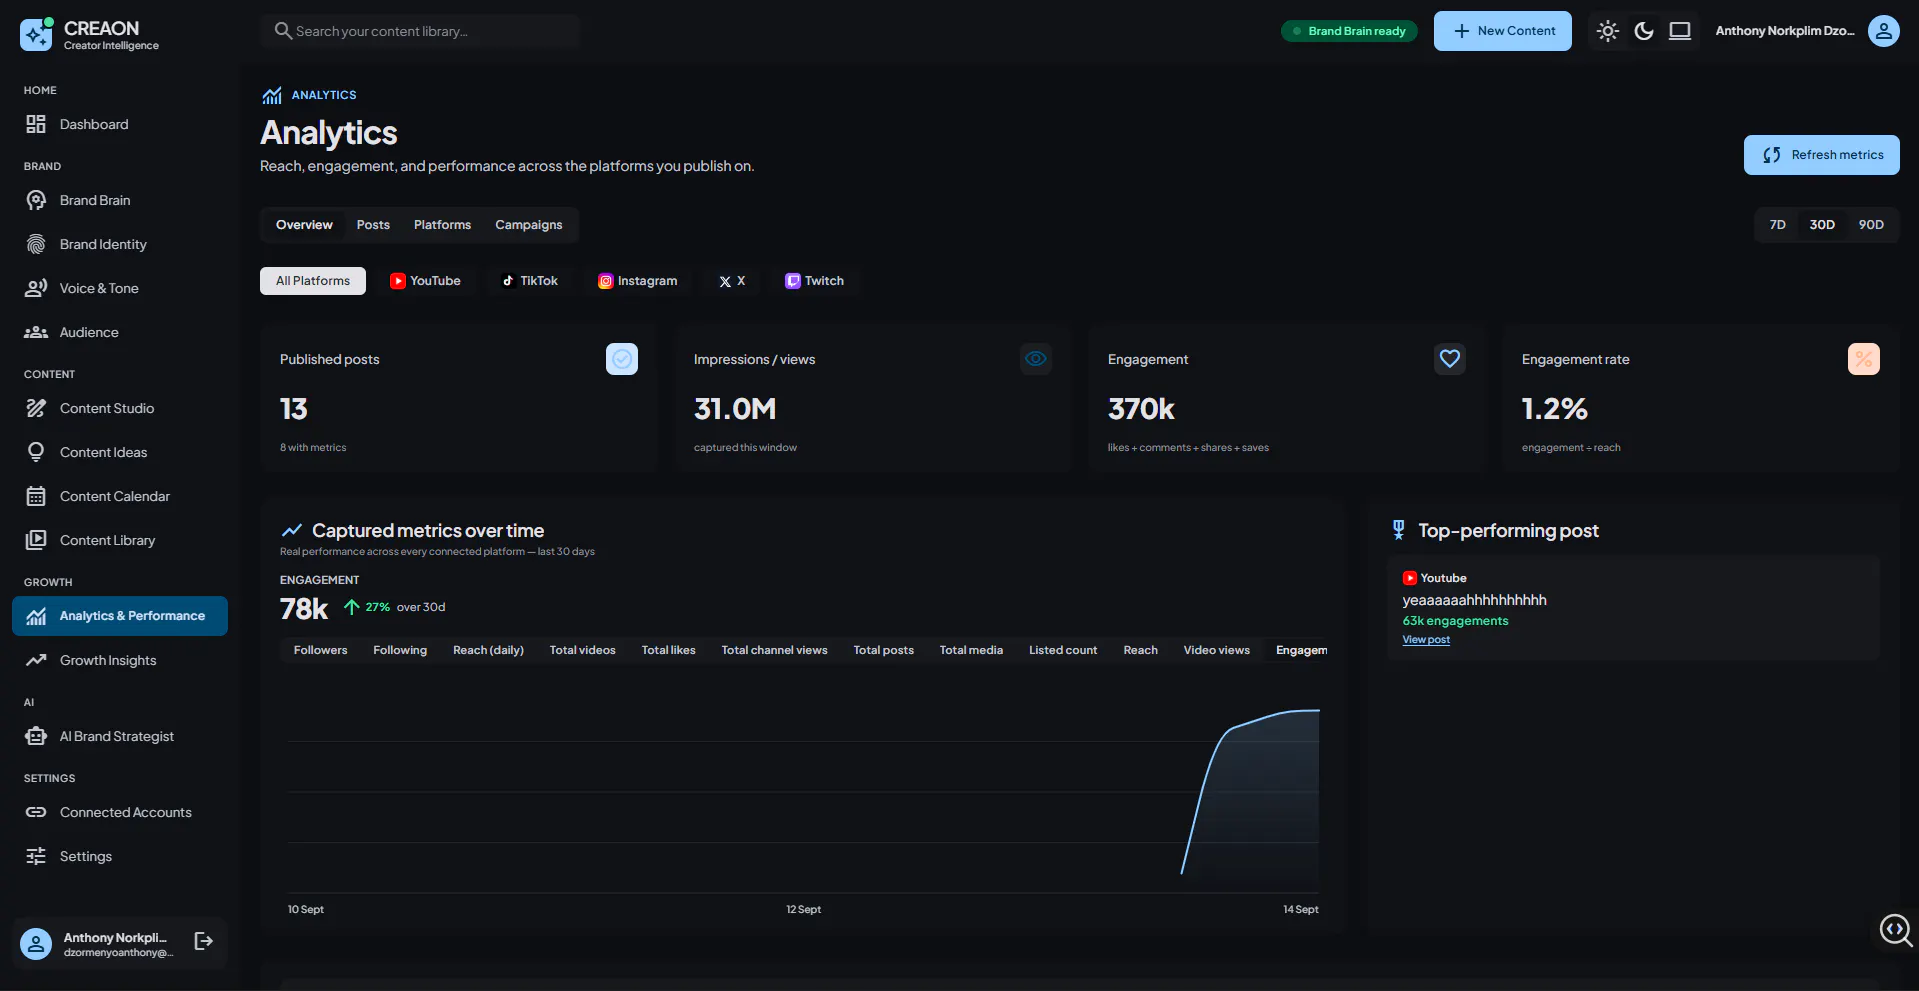Select Total media metric tab
The image size is (1919, 991).
coord(971,650)
